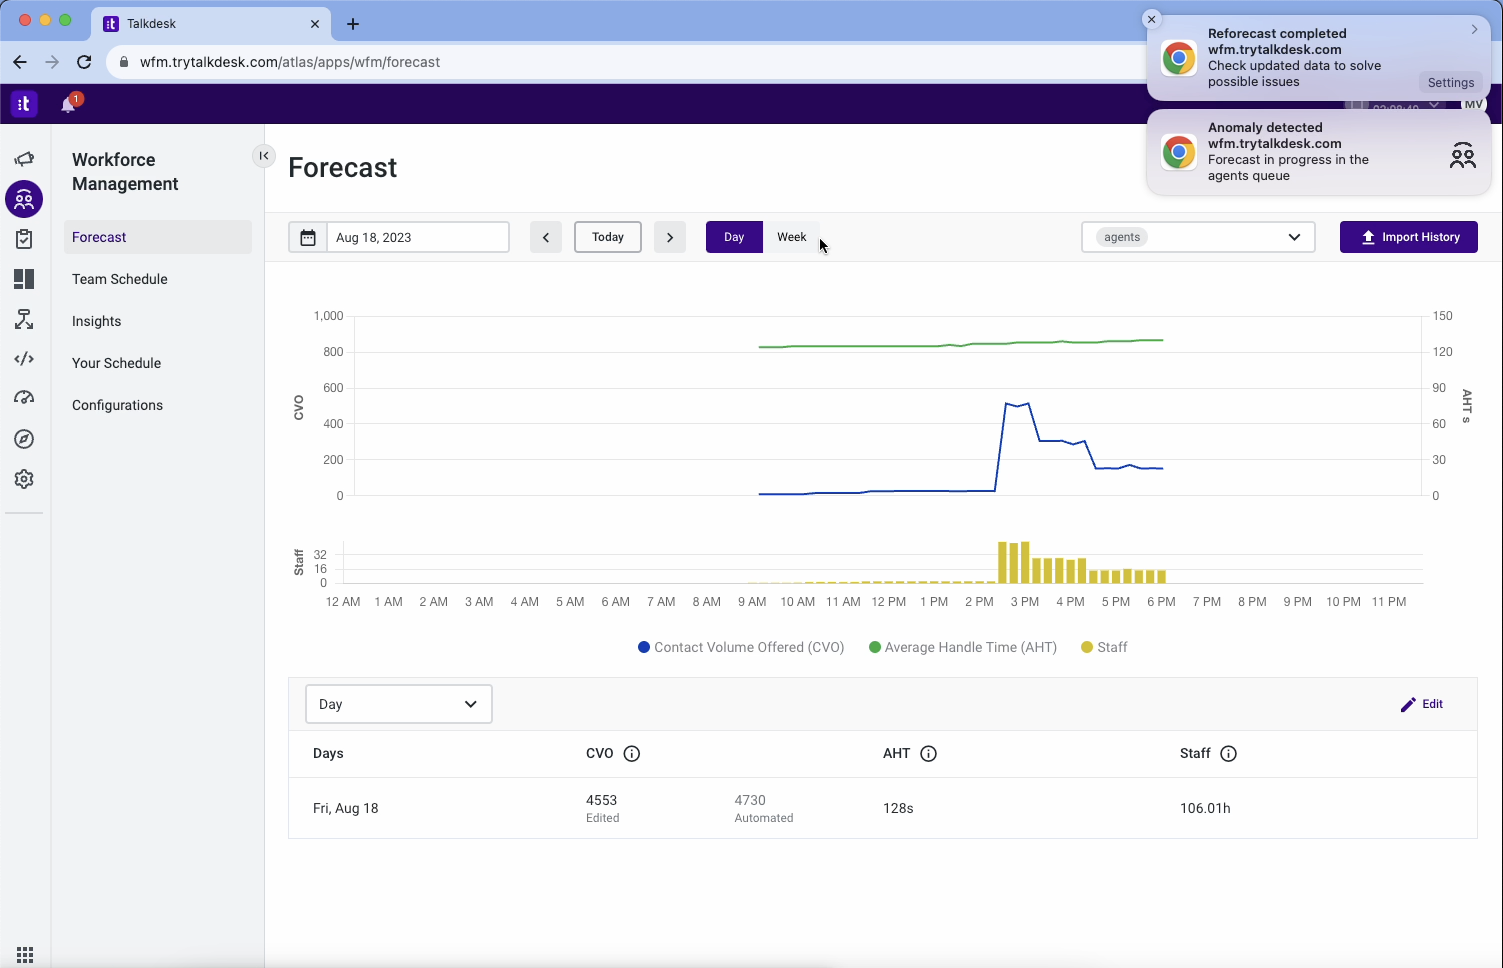
Task: Go to Team Schedule in the navigation
Action: point(119,279)
